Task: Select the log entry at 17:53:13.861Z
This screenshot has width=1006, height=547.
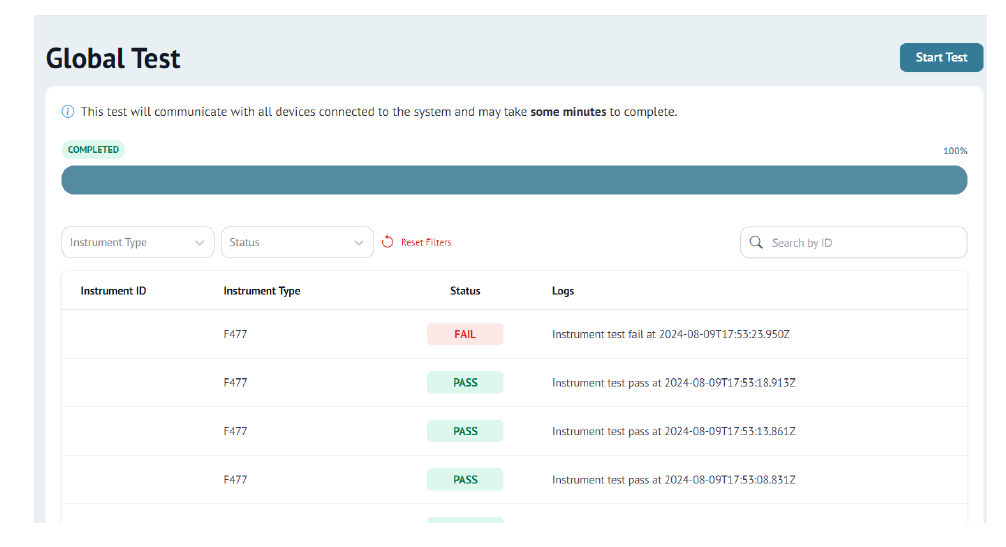Action: [673, 431]
